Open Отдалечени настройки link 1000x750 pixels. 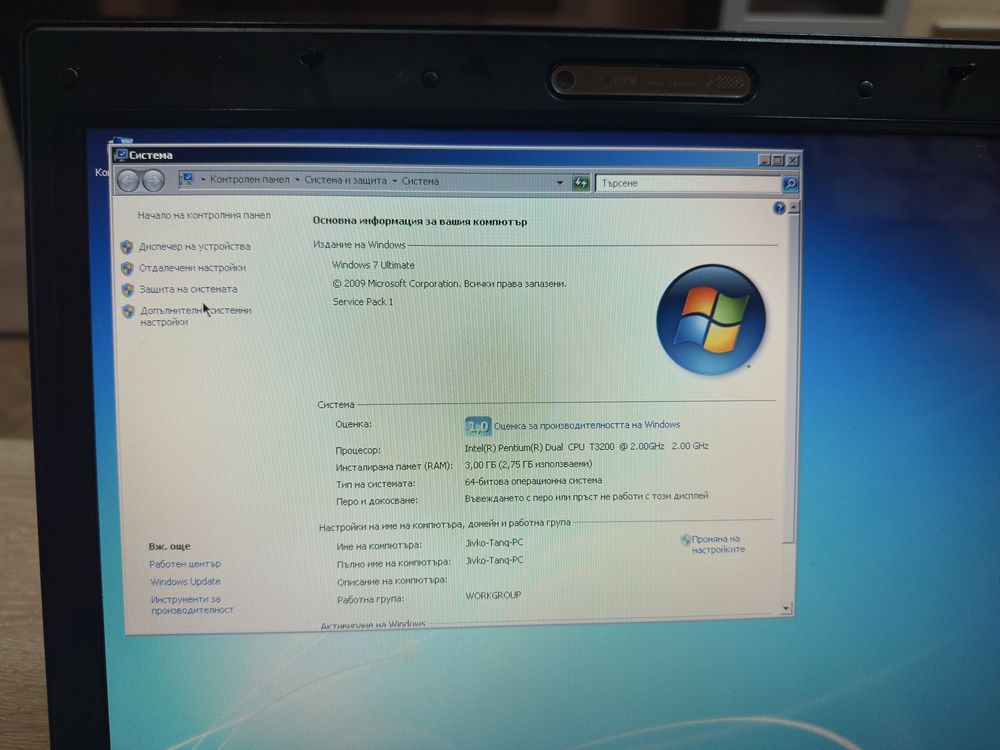click(x=193, y=268)
